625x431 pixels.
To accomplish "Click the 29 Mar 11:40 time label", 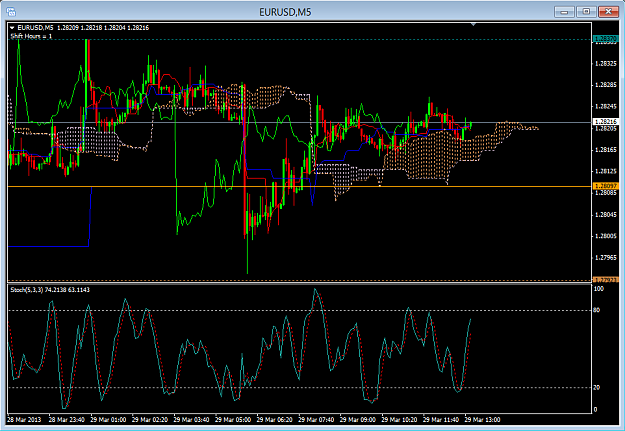I will (x=440, y=420).
